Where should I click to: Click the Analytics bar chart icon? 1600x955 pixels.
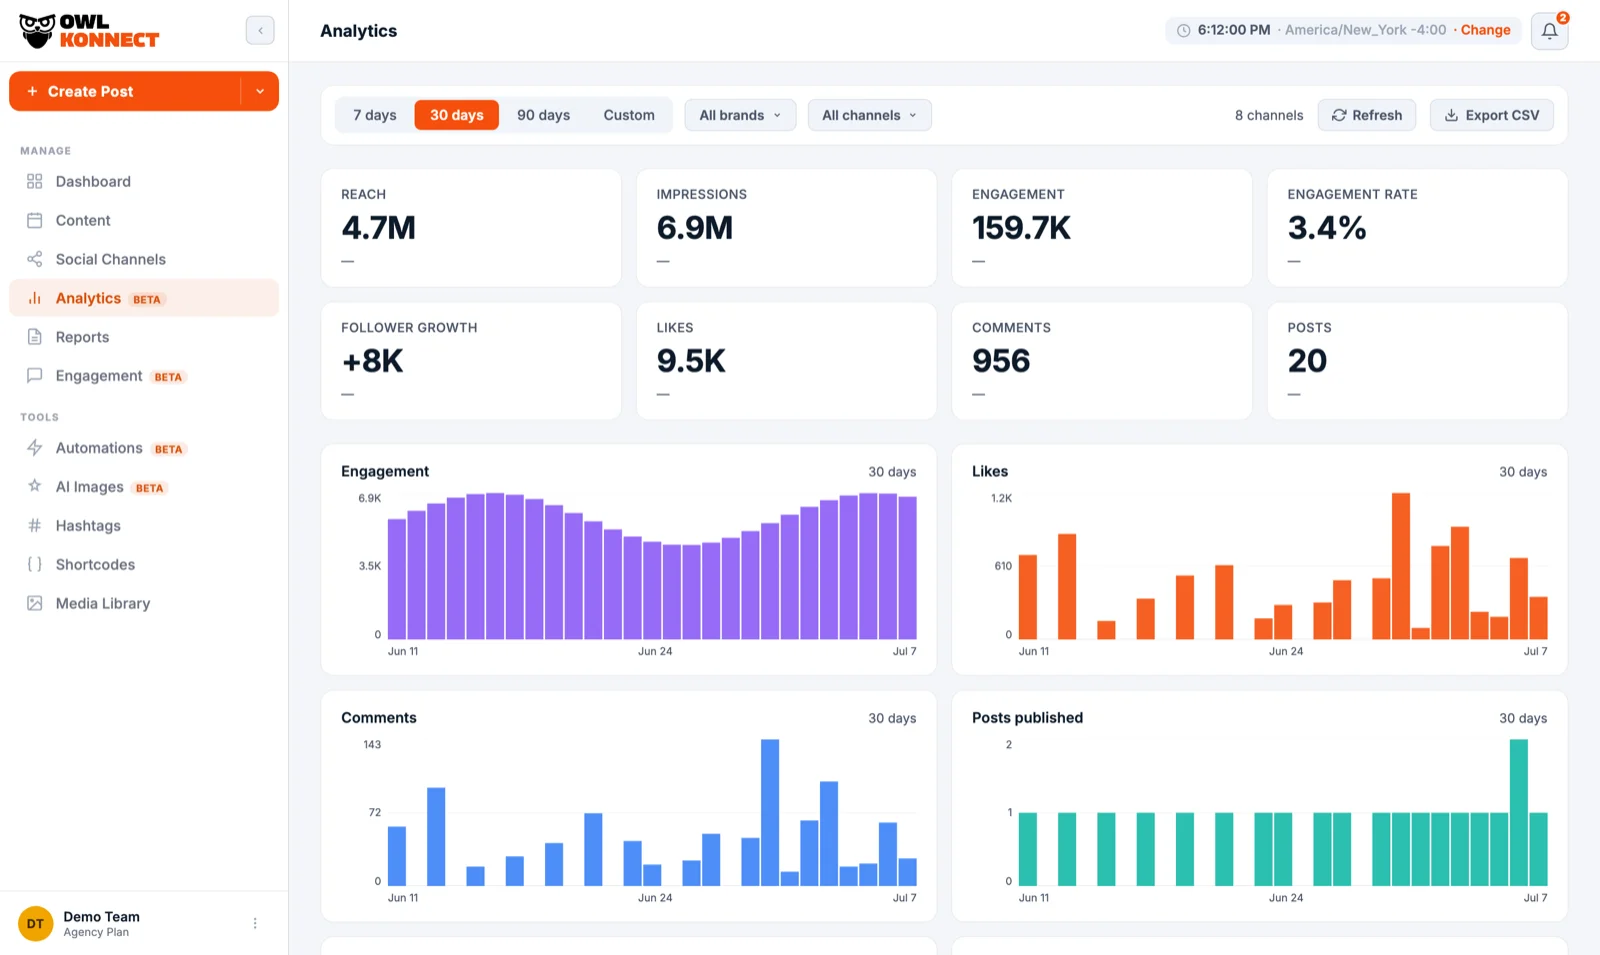click(x=35, y=298)
